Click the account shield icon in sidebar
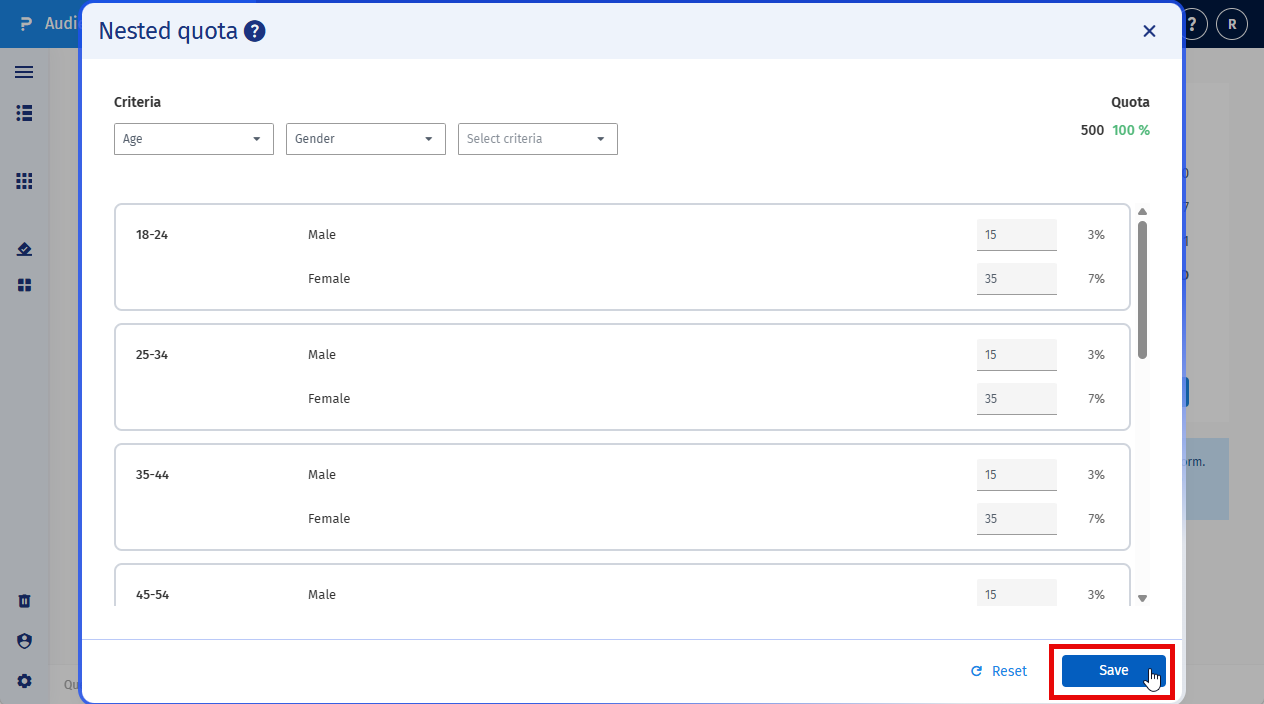The image size is (1264, 704). click(x=24, y=640)
